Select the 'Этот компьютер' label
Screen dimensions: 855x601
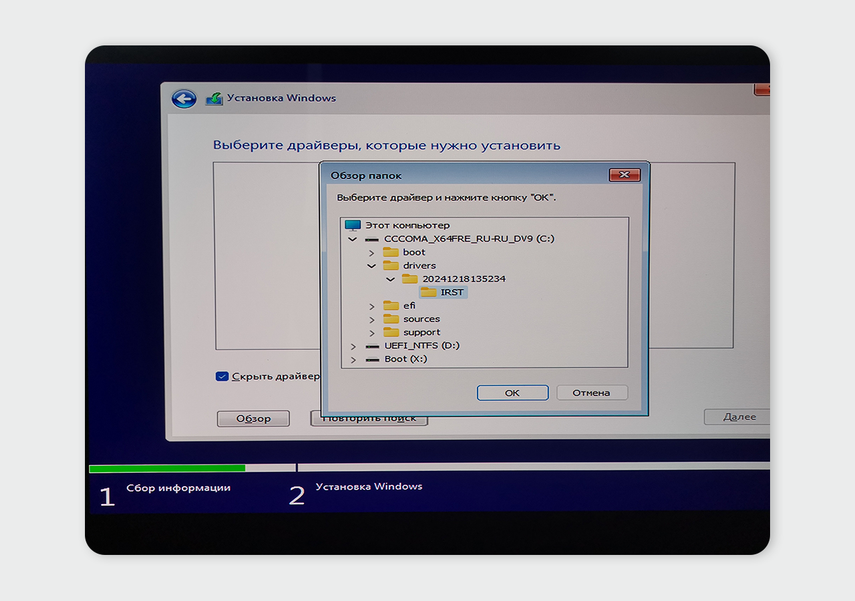408,225
